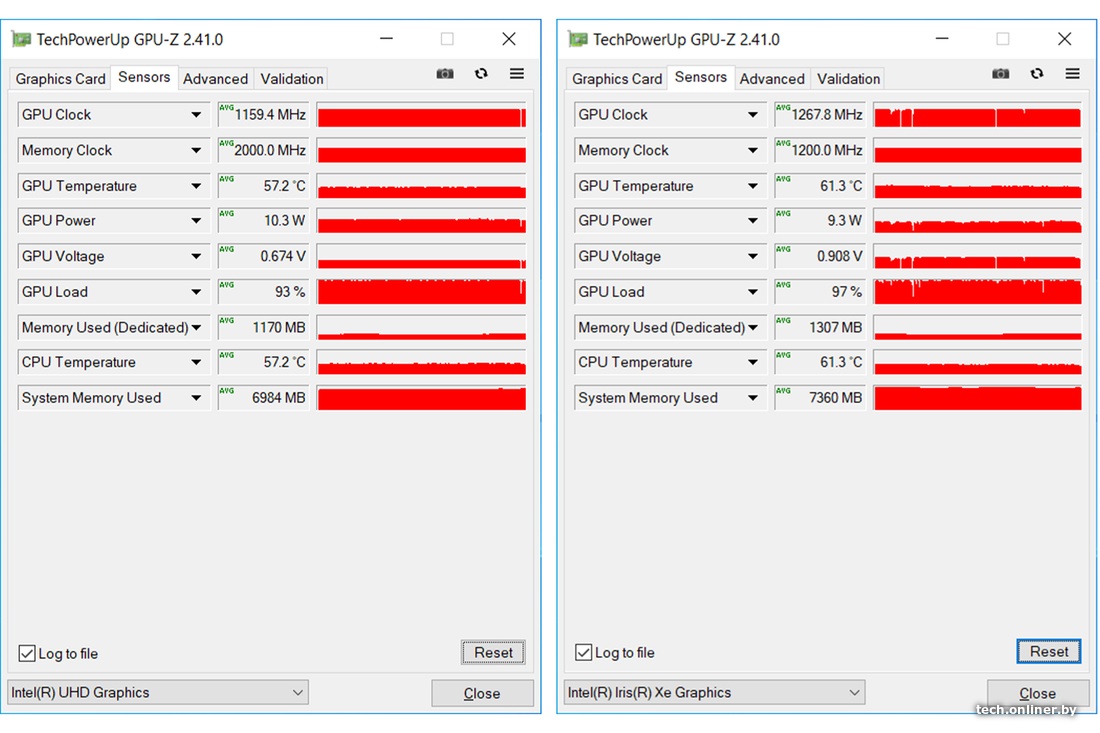Screen dimensions: 1100x733
Task: Open hamburger menu in Iris Xe window
Action: click(1073, 74)
